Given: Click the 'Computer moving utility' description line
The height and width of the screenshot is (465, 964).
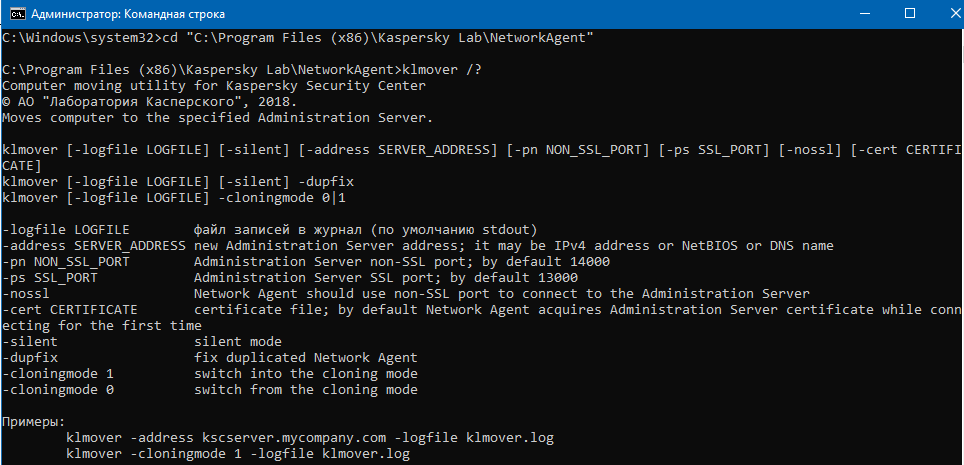Looking at the screenshot, I should [214, 86].
